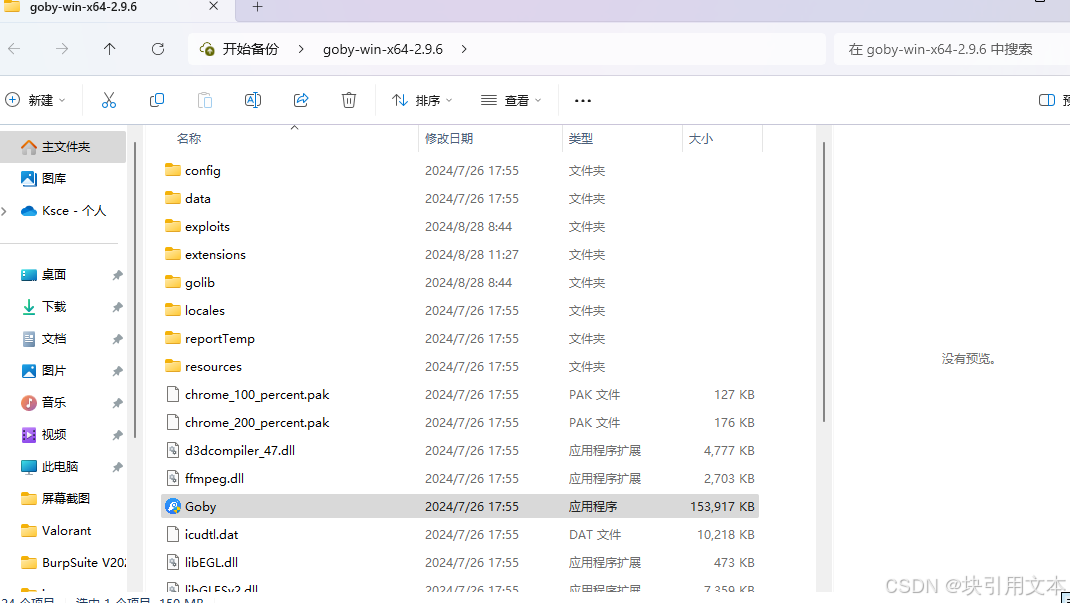1070x603 pixels.
Task: Open a new tab with plus button
Action: pos(257,7)
